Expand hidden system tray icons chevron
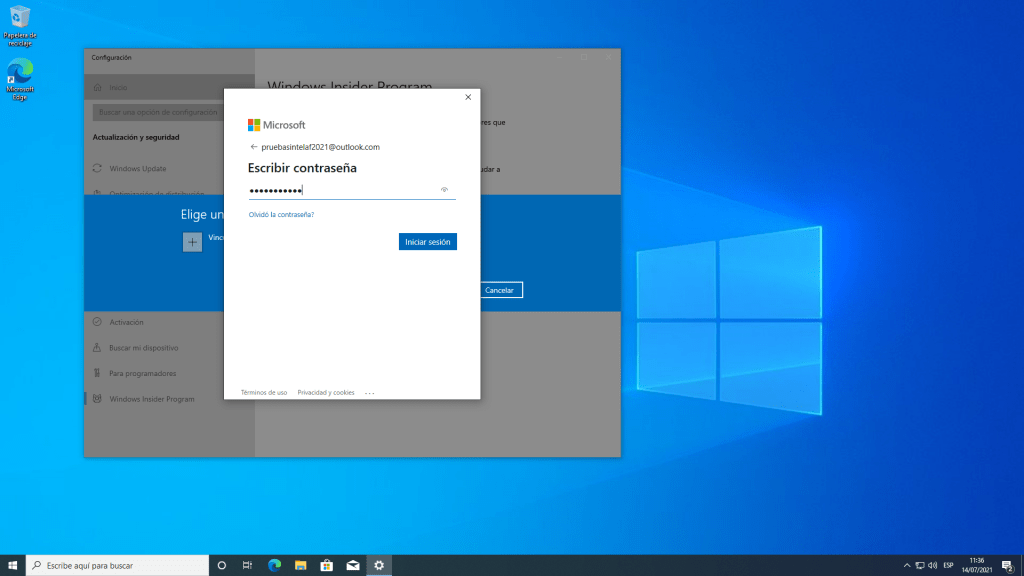The height and width of the screenshot is (576, 1024). [x=907, y=565]
